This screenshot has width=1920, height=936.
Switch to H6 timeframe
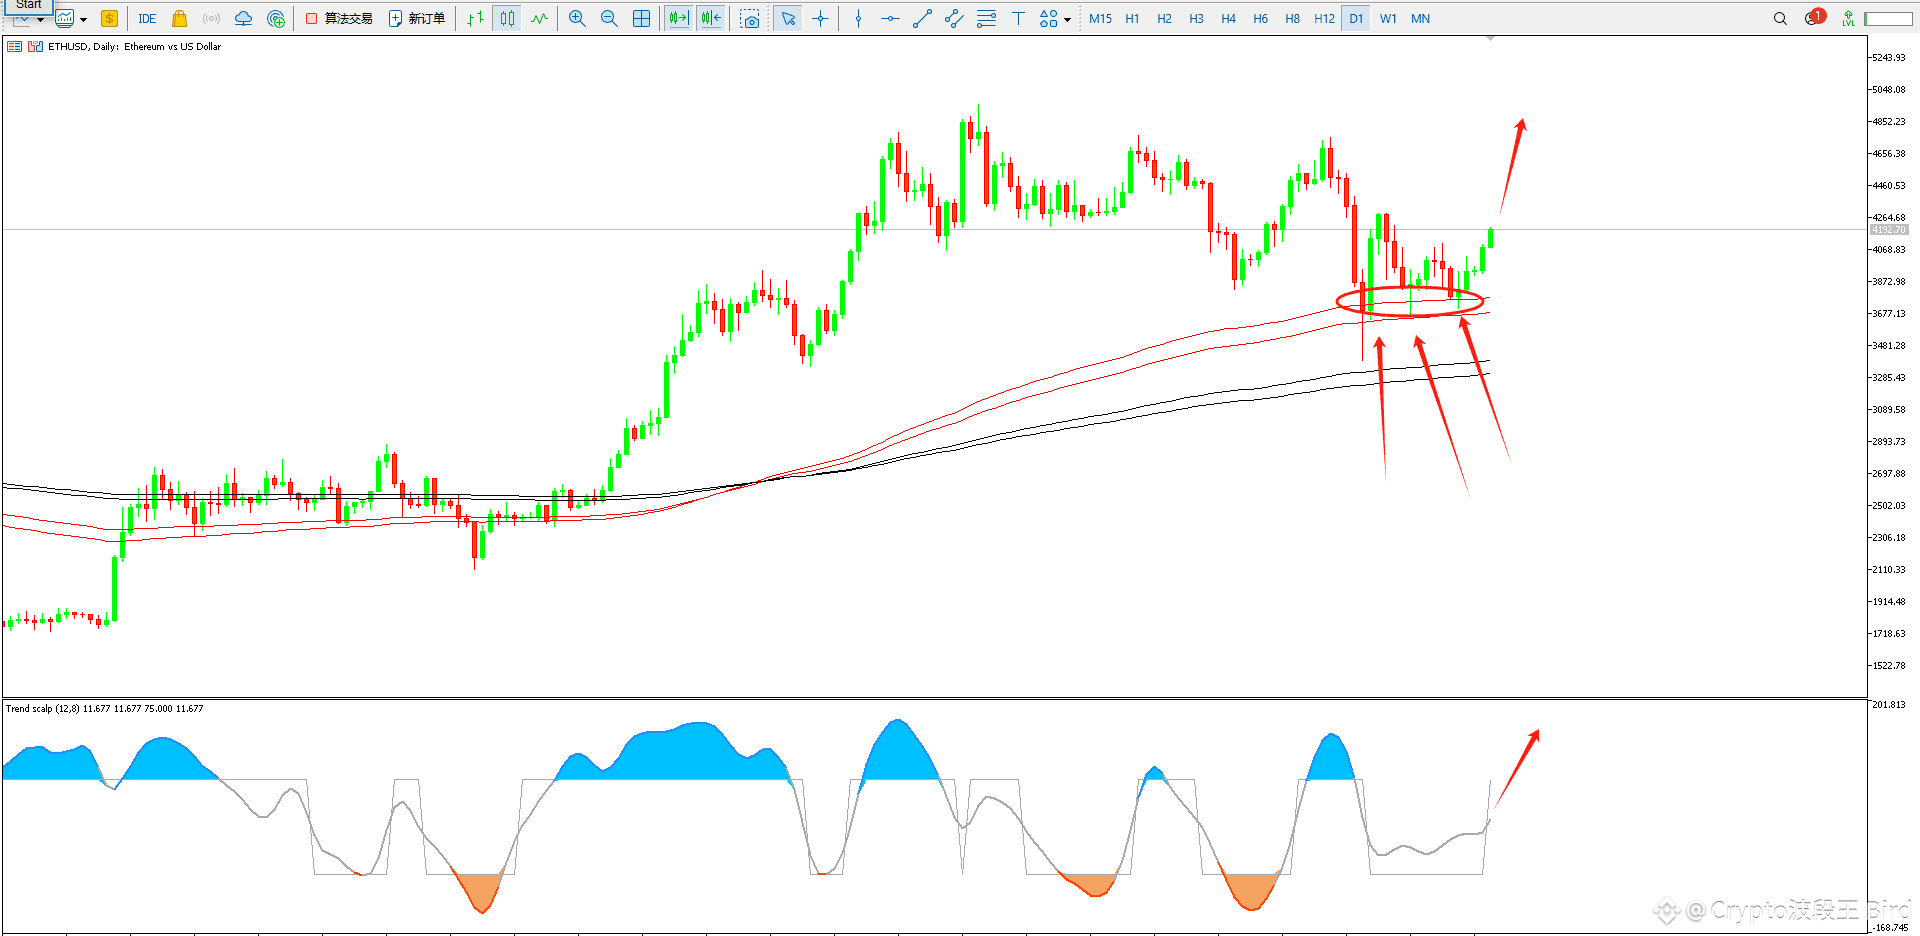[1260, 19]
